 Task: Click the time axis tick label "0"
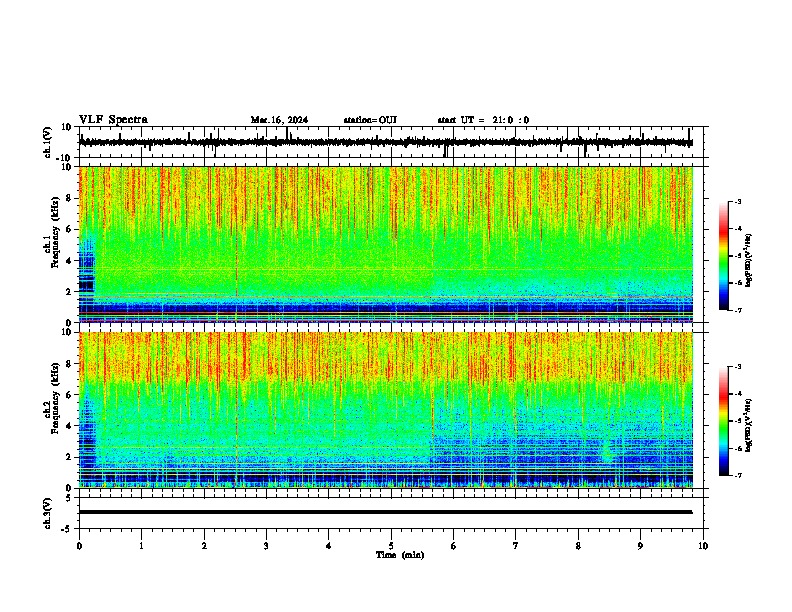point(79,546)
